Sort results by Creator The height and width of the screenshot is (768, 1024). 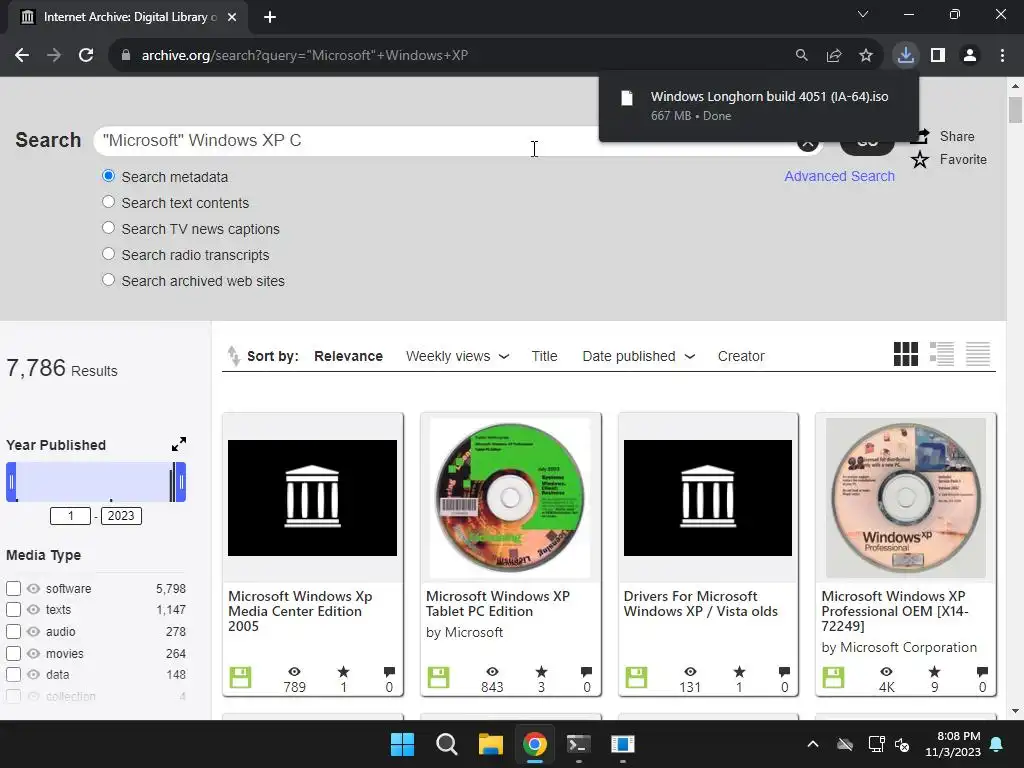tap(741, 356)
